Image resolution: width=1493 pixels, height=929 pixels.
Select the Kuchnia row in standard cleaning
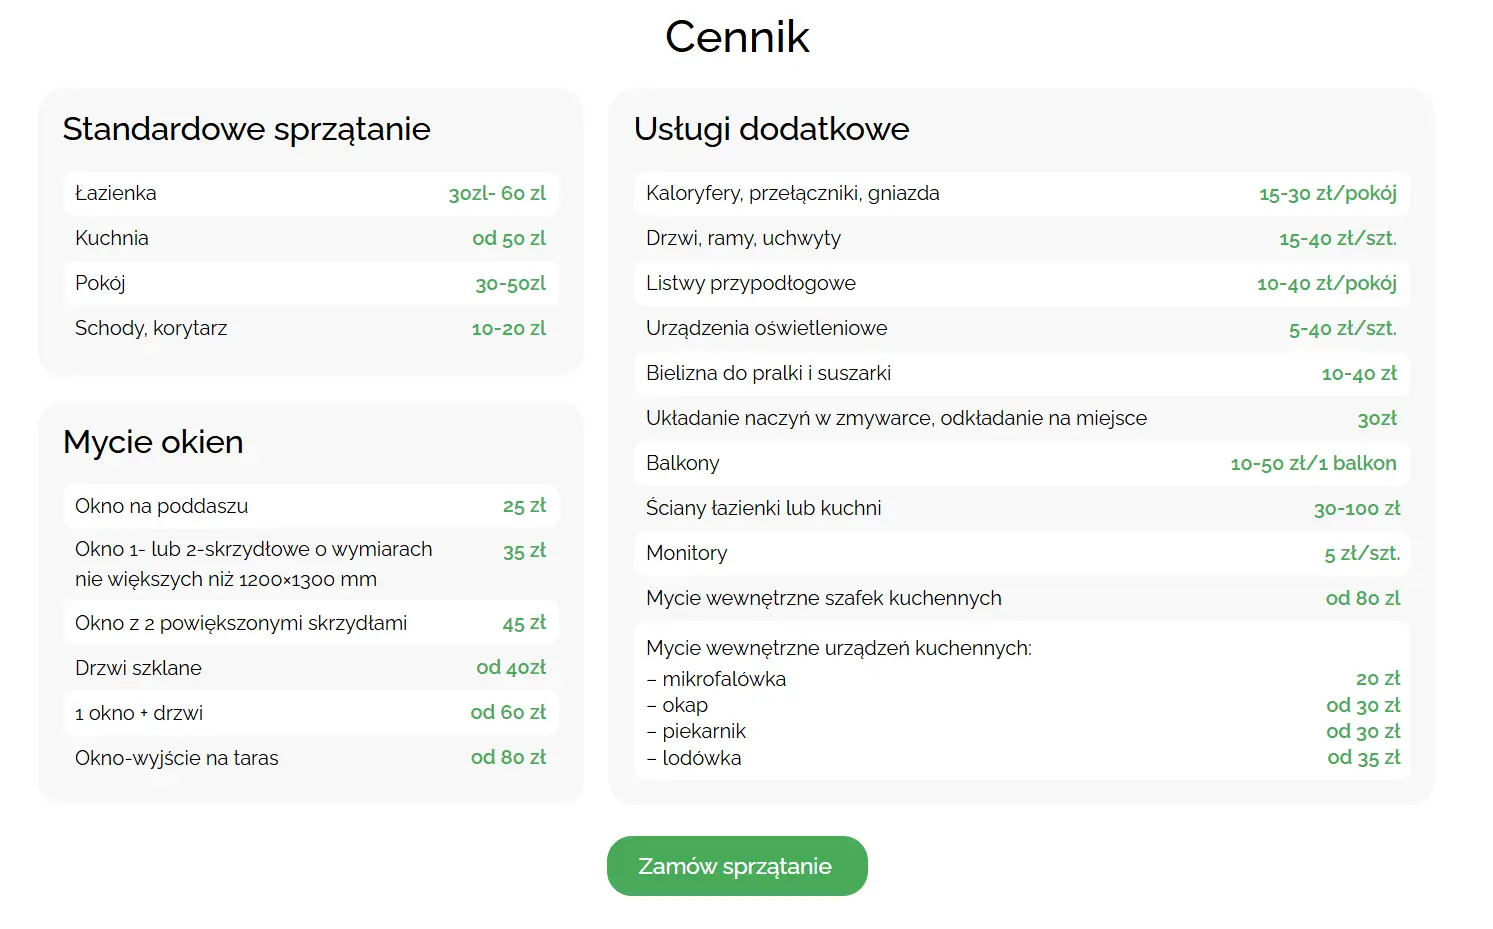click(x=311, y=238)
